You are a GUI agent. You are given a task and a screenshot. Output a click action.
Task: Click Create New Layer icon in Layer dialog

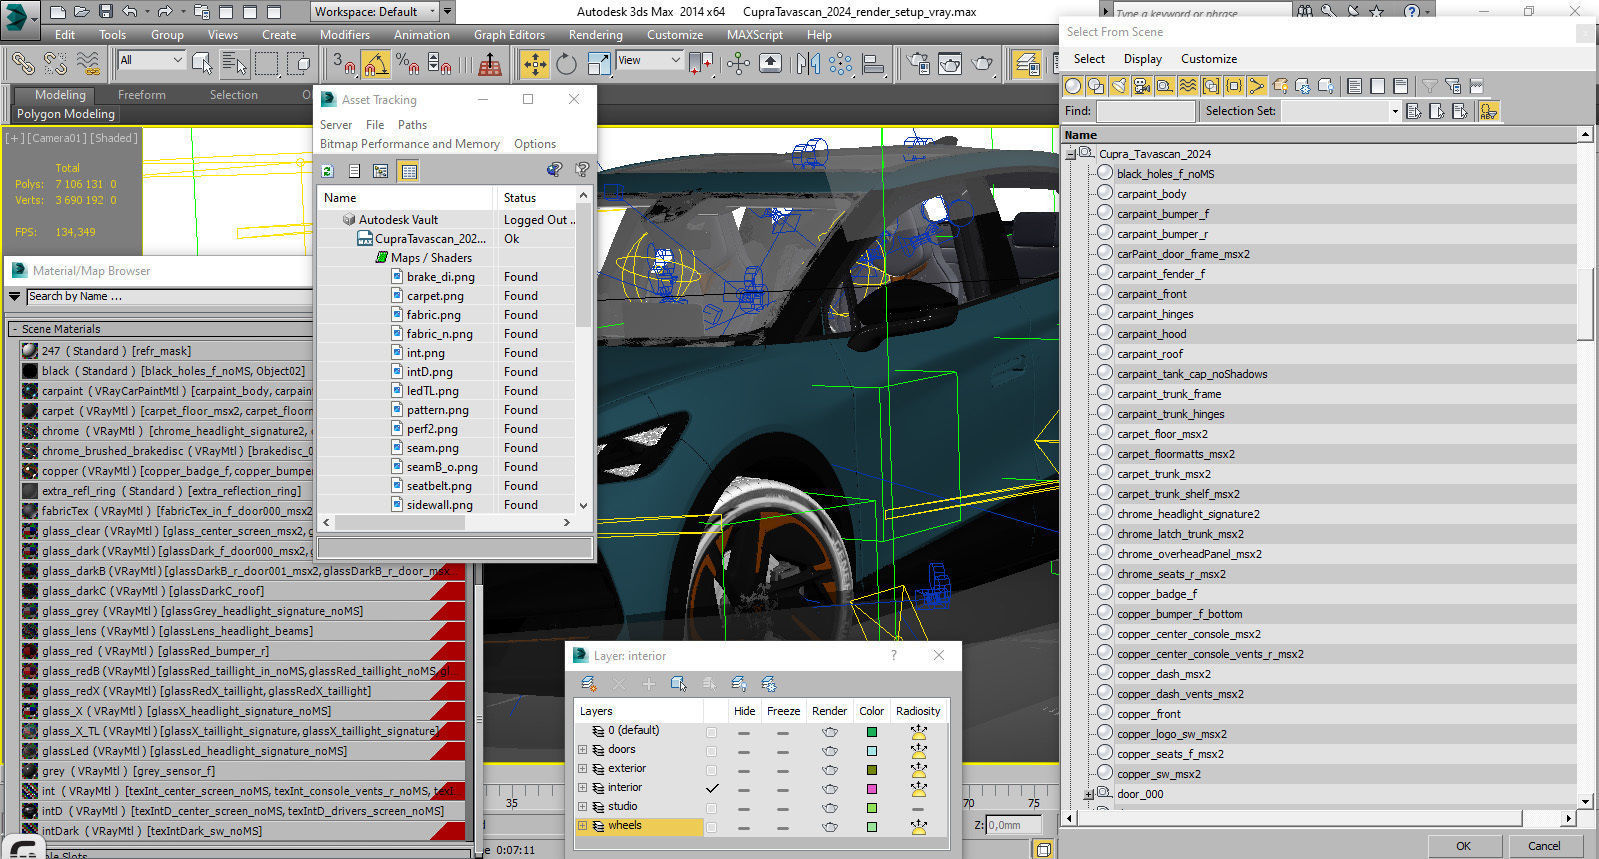point(589,684)
